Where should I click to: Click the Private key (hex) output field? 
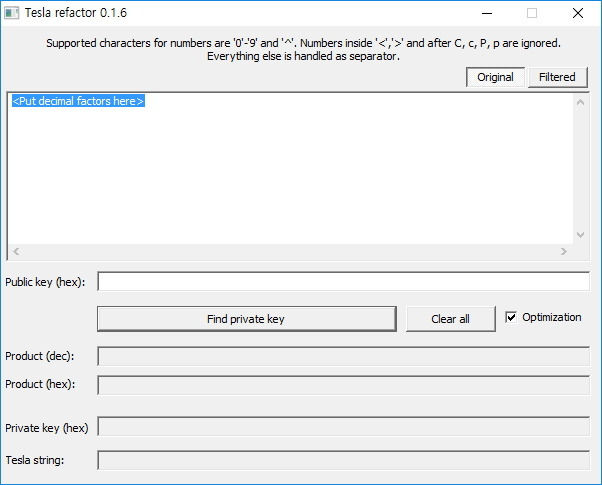coord(344,426)
